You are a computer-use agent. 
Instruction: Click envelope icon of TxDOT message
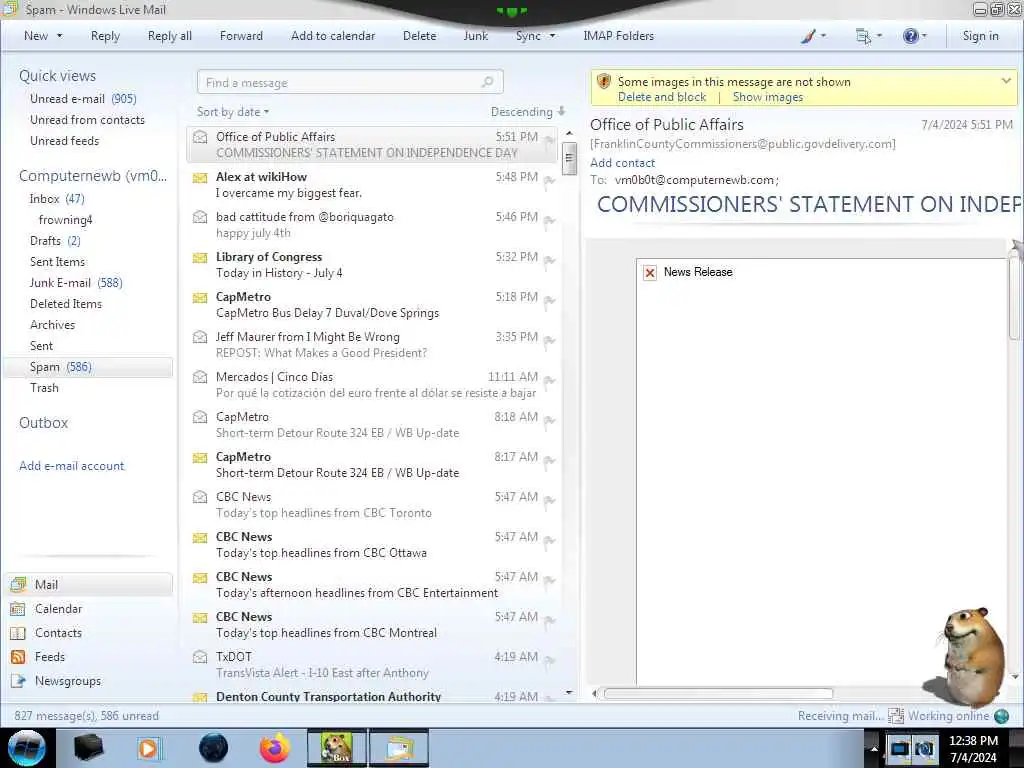pos(200,658)
